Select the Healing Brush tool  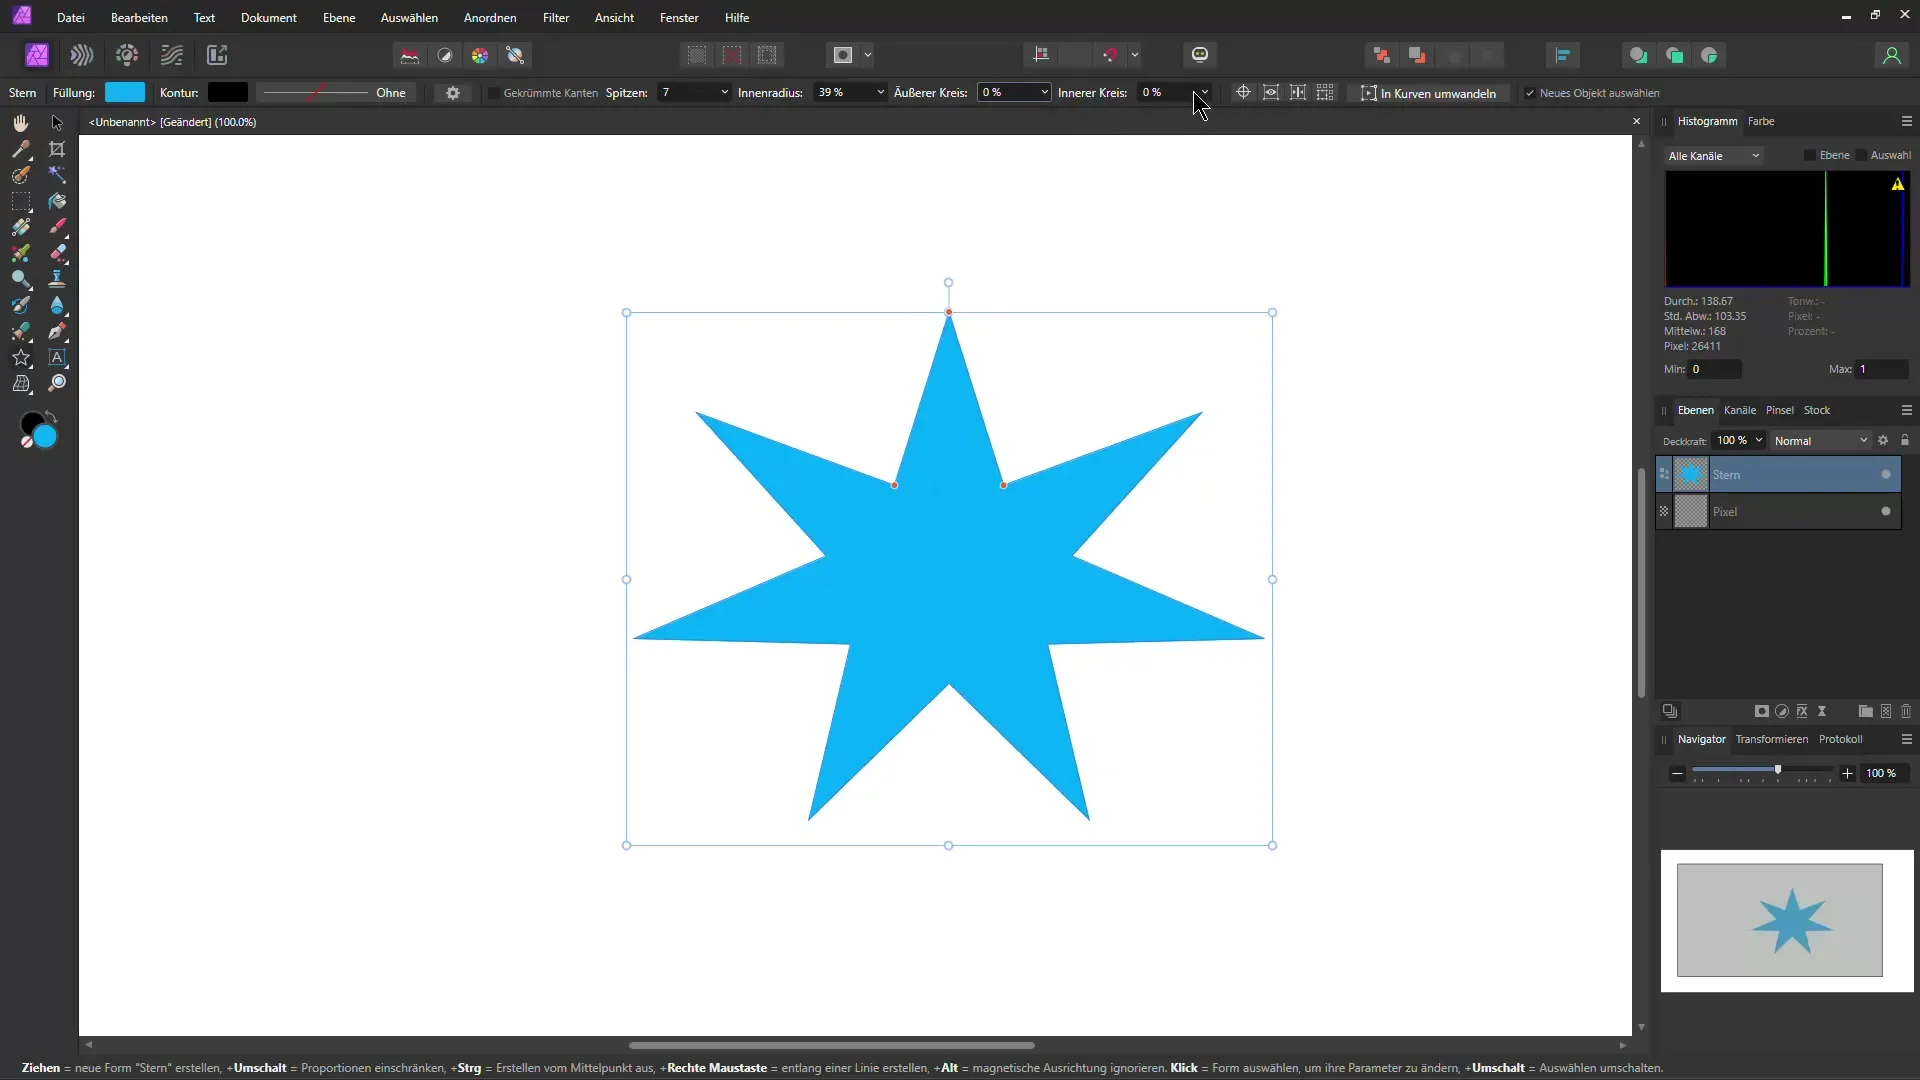click(x=21, y=331)
